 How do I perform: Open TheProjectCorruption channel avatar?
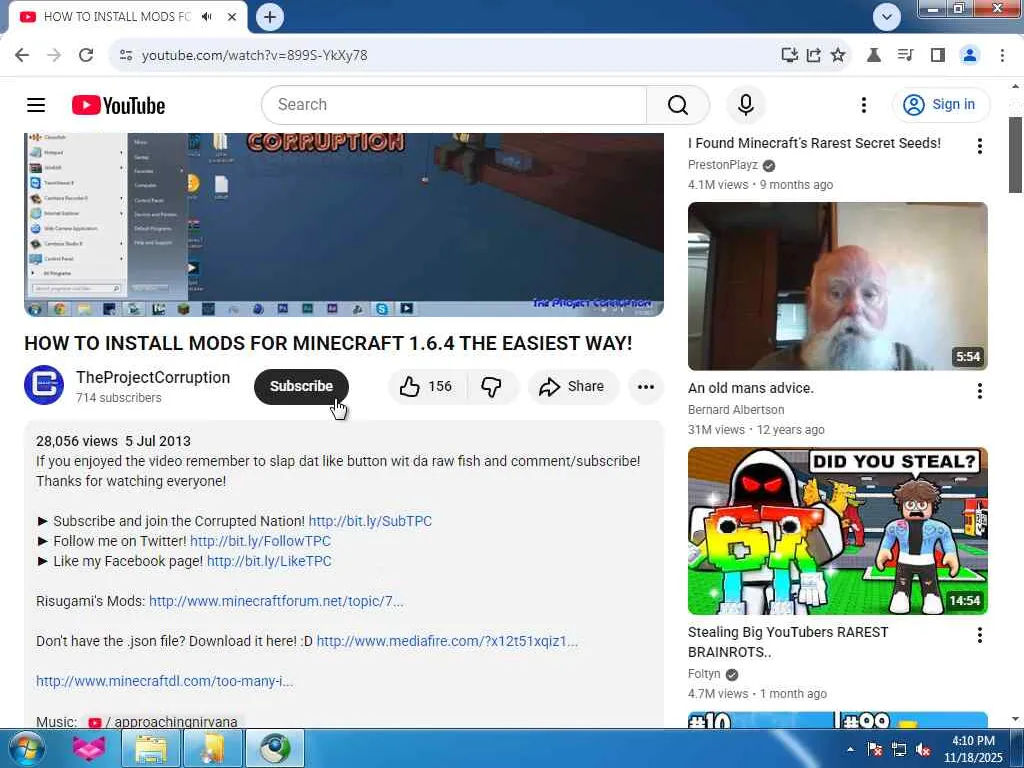(x=44, y=385)
